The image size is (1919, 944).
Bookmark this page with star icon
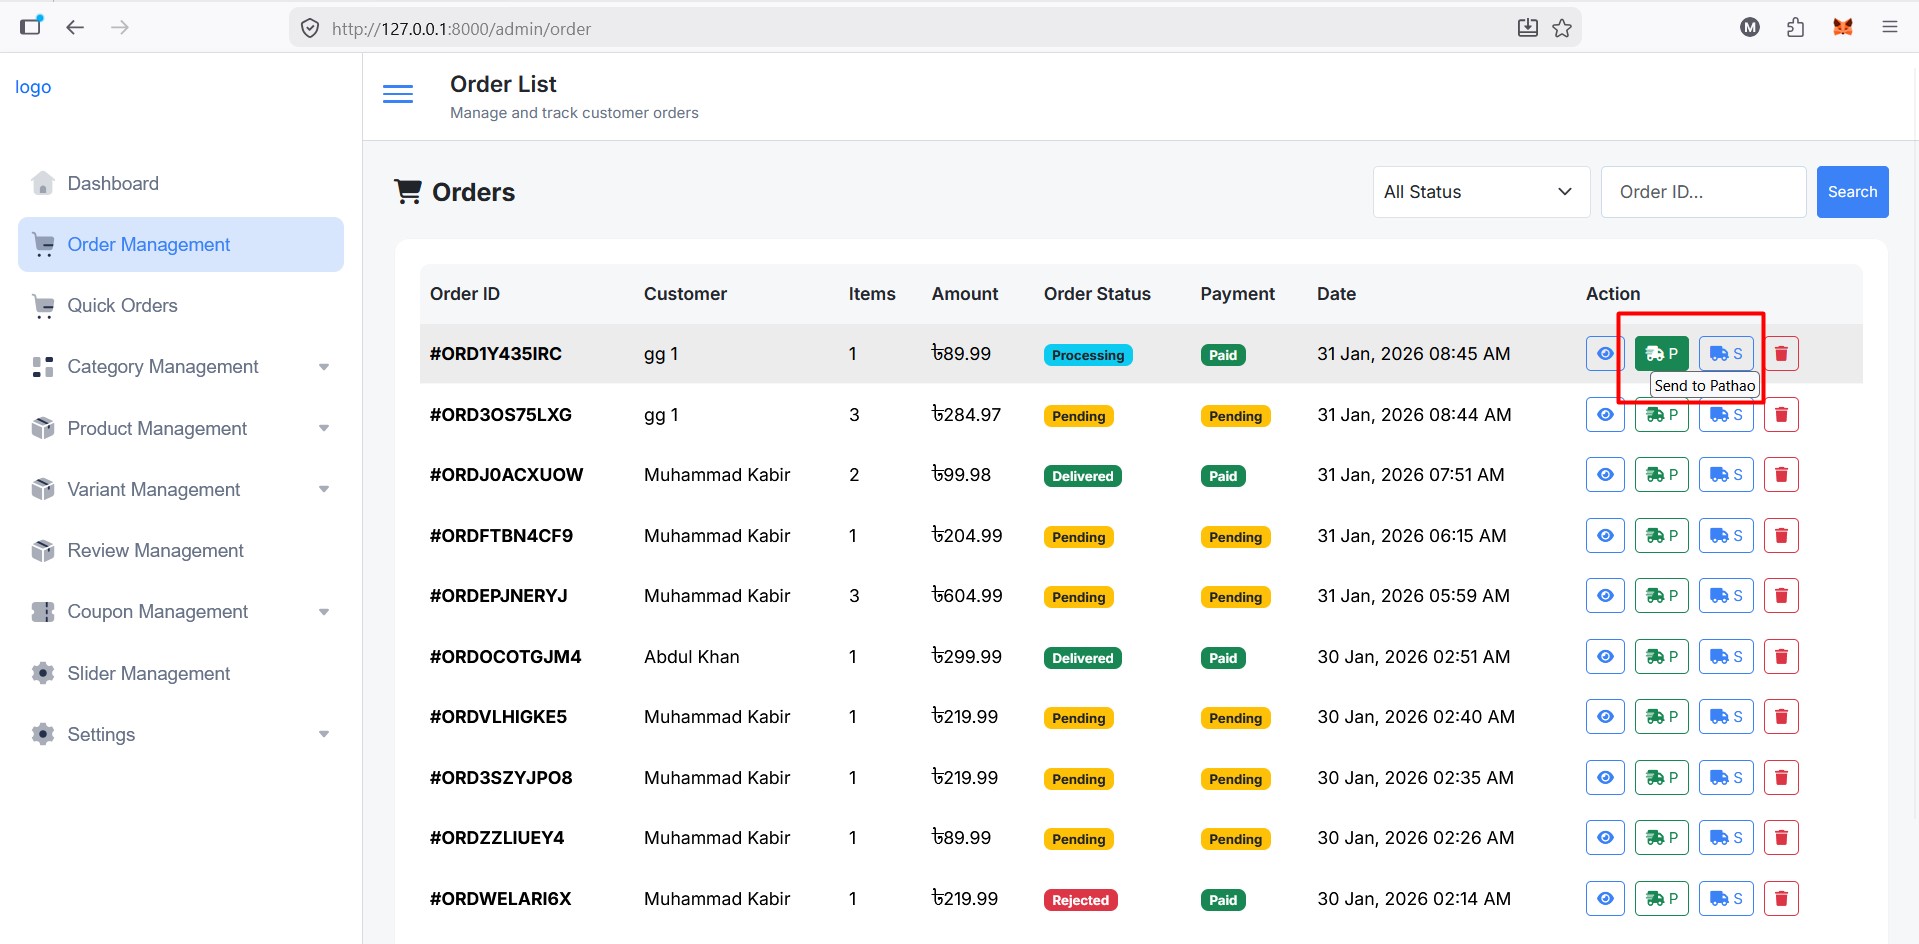click(x=1562, y=28)
